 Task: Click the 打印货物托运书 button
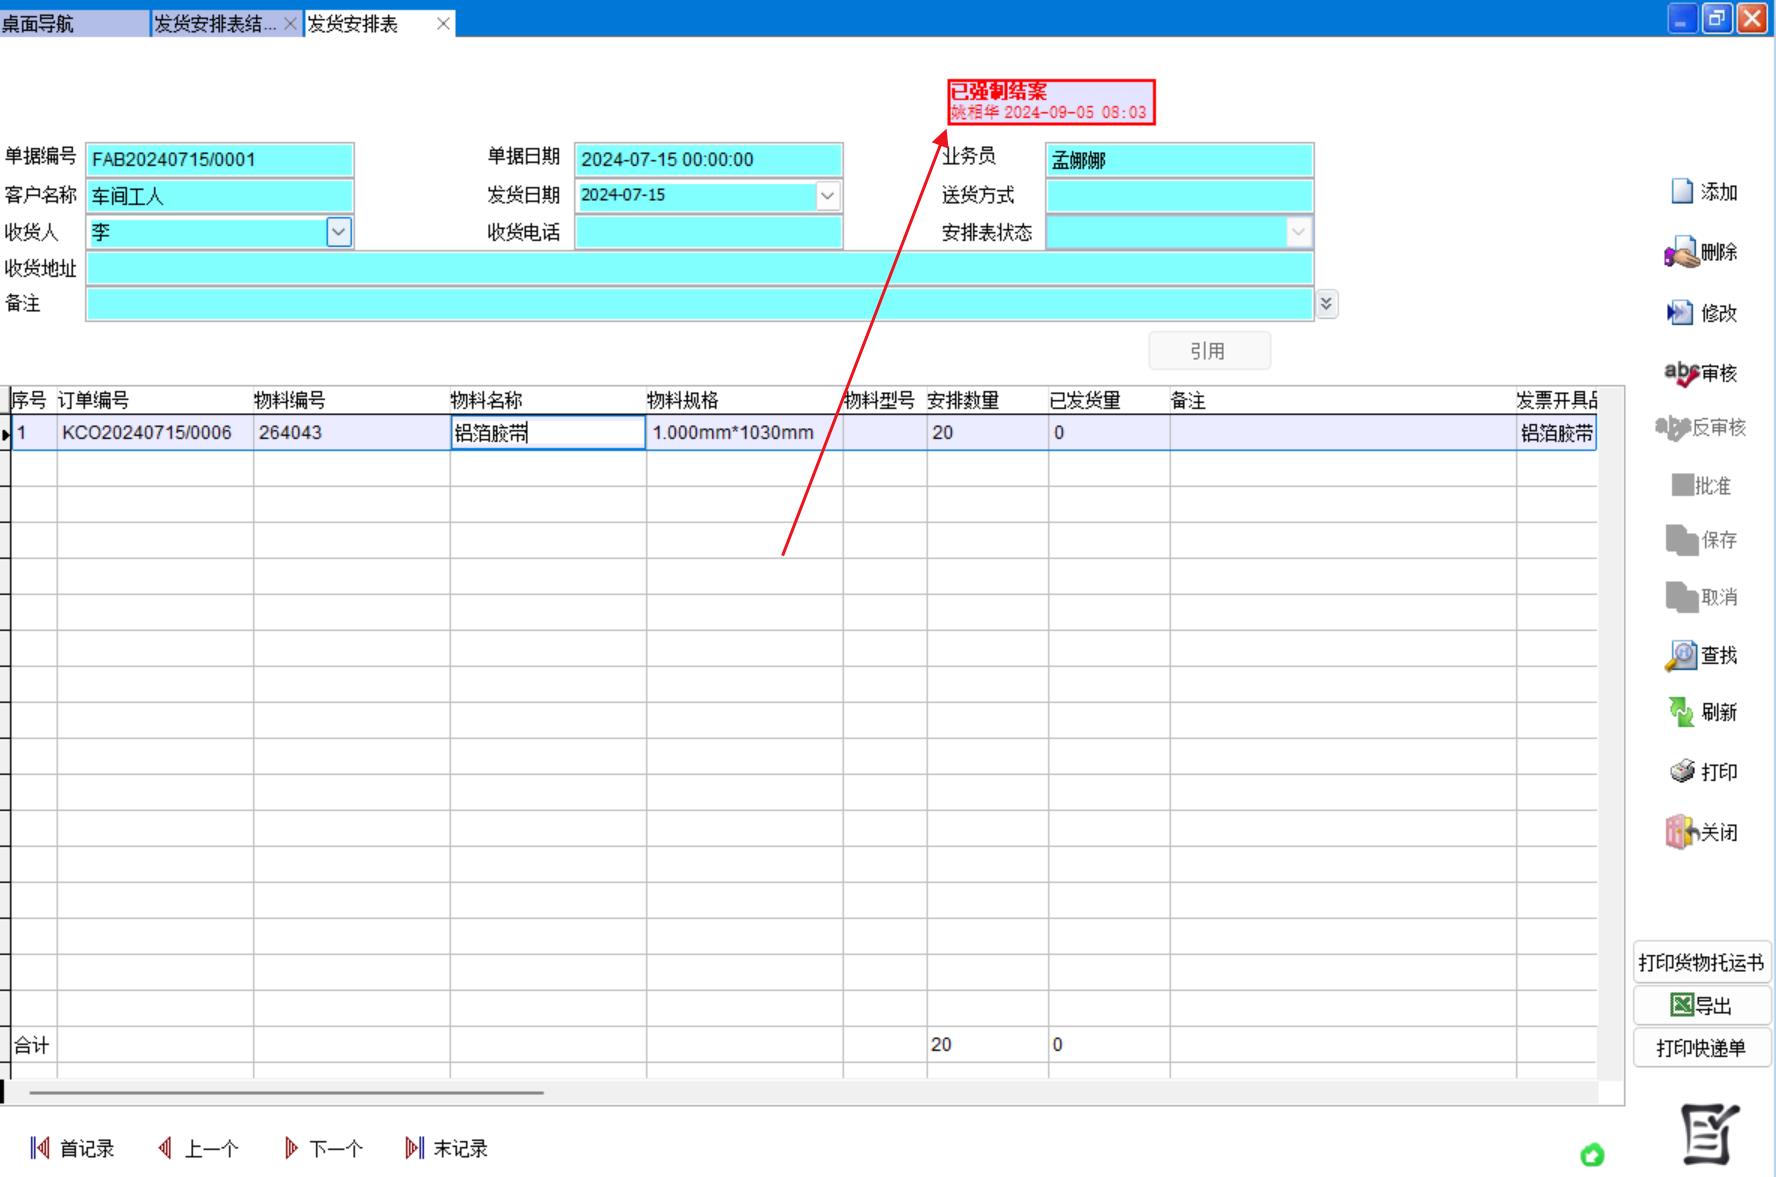1701,963
